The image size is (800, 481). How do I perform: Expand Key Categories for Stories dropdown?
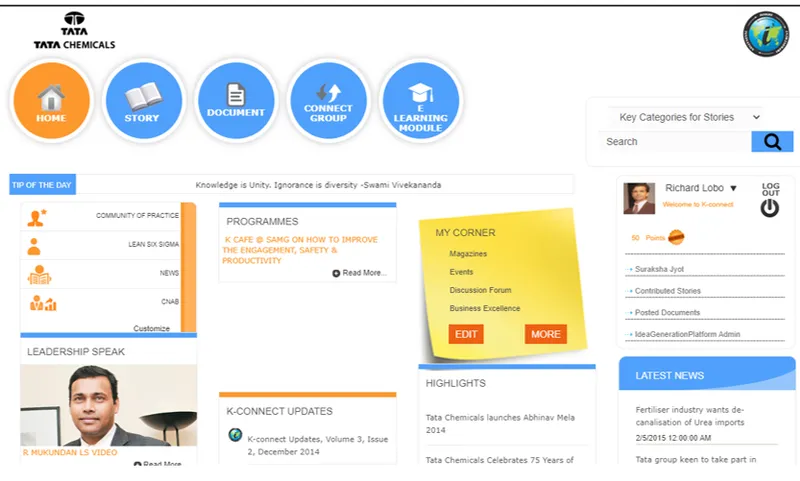tap(690, 117)
